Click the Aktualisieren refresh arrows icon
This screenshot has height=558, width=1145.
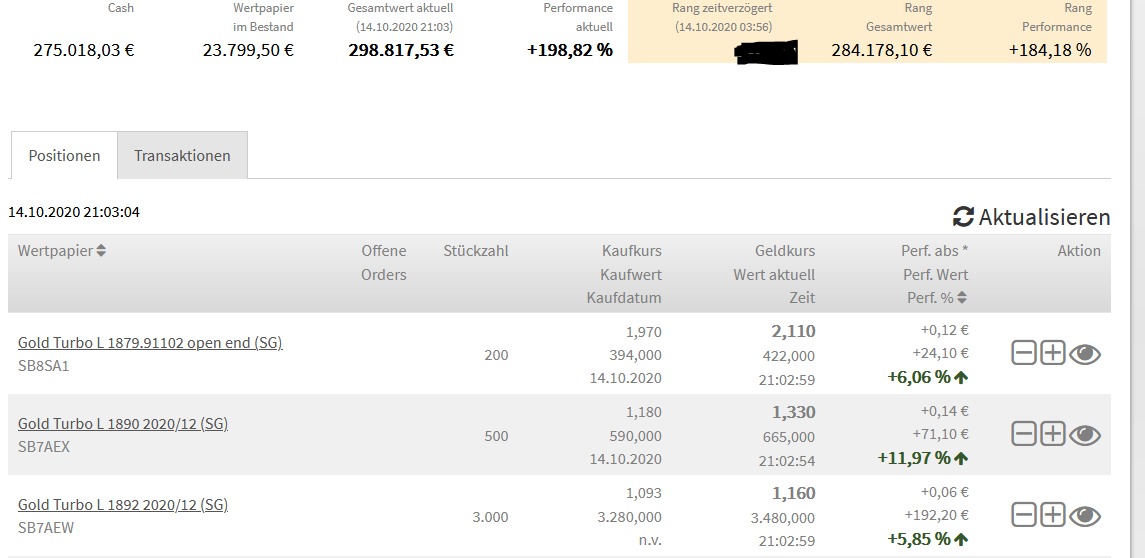[x=963, y=217]
